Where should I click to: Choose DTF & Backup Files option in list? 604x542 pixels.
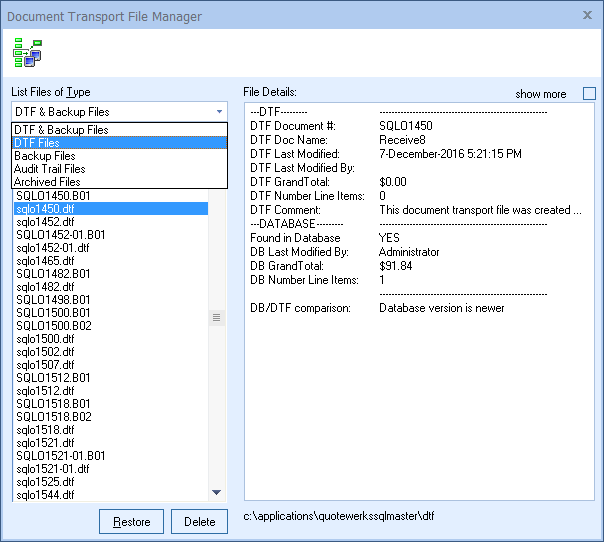tap(62, 130)
